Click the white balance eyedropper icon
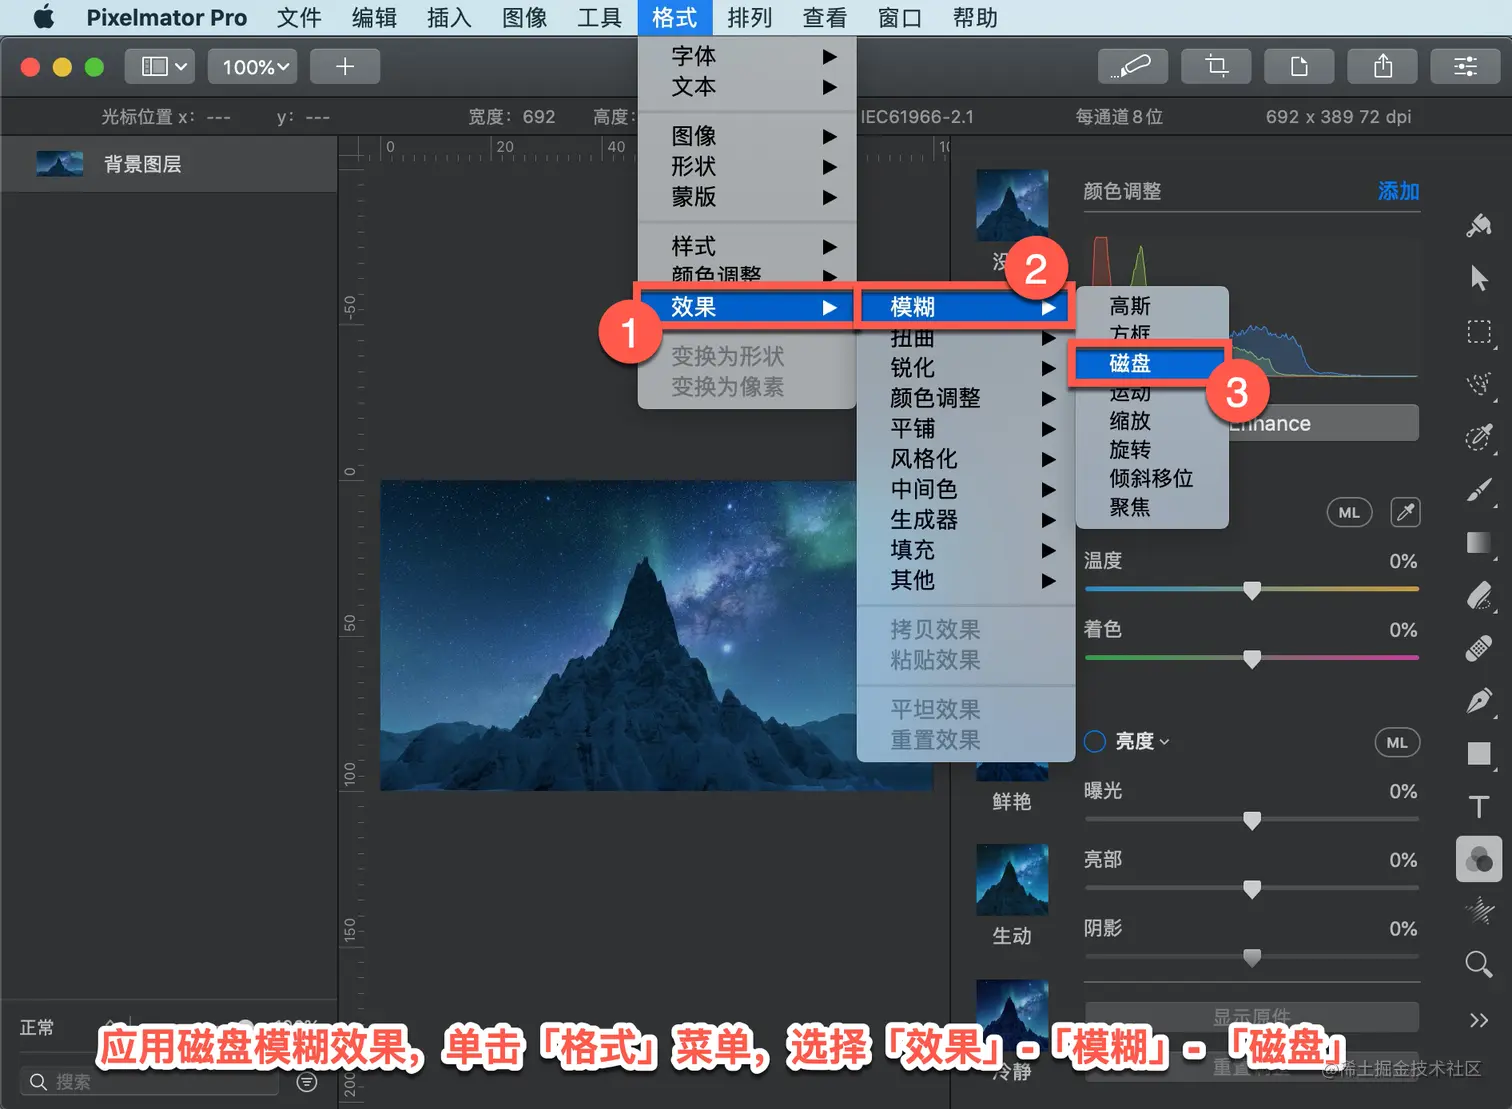Viewport: 1512px width, 1109px height. (x=1405, y=513)
